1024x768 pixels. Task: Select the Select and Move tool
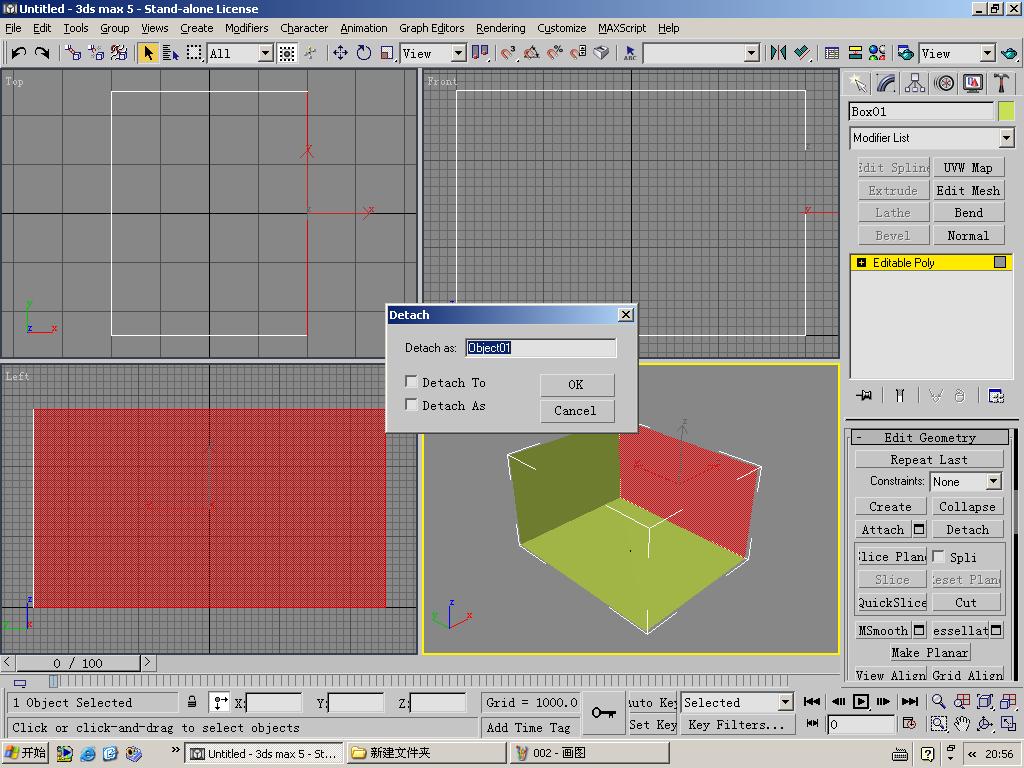tap(340, 53)
